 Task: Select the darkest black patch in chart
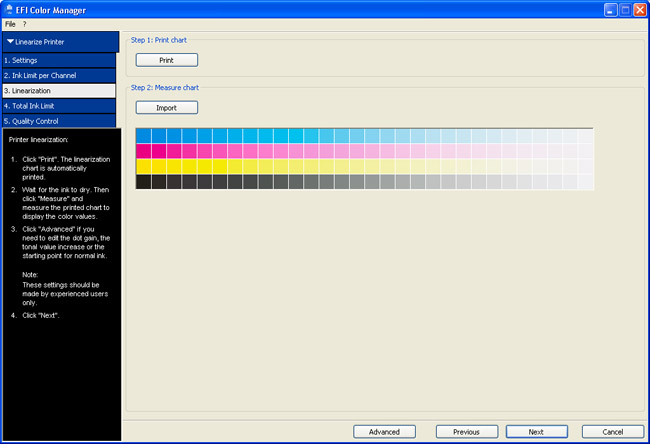143,182
